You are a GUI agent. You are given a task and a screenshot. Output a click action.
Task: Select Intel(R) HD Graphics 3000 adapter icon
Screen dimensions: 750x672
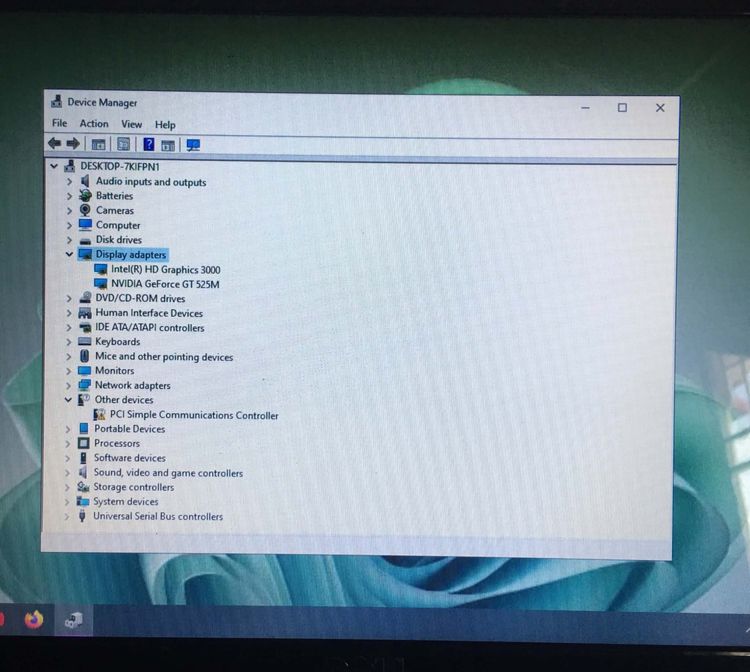pos(100,269)
